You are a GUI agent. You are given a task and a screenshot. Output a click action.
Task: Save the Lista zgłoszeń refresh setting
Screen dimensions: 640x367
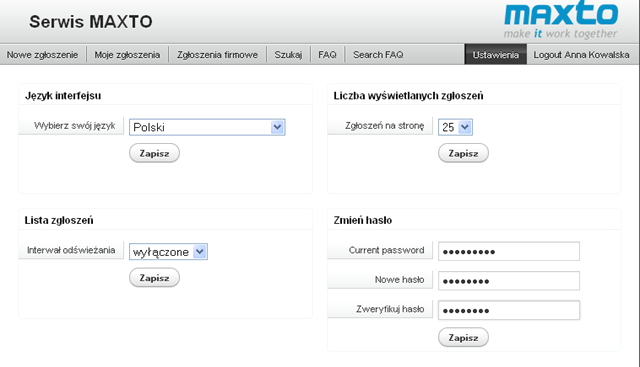coord(154,278)
